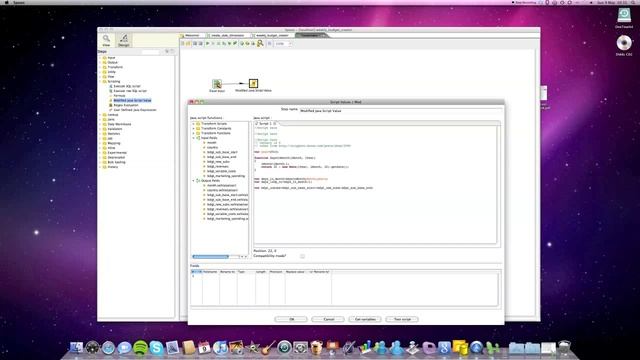Click the Step name input field
Image resolution: width=640 pixels, height=360 pixels.
point(400,111)
